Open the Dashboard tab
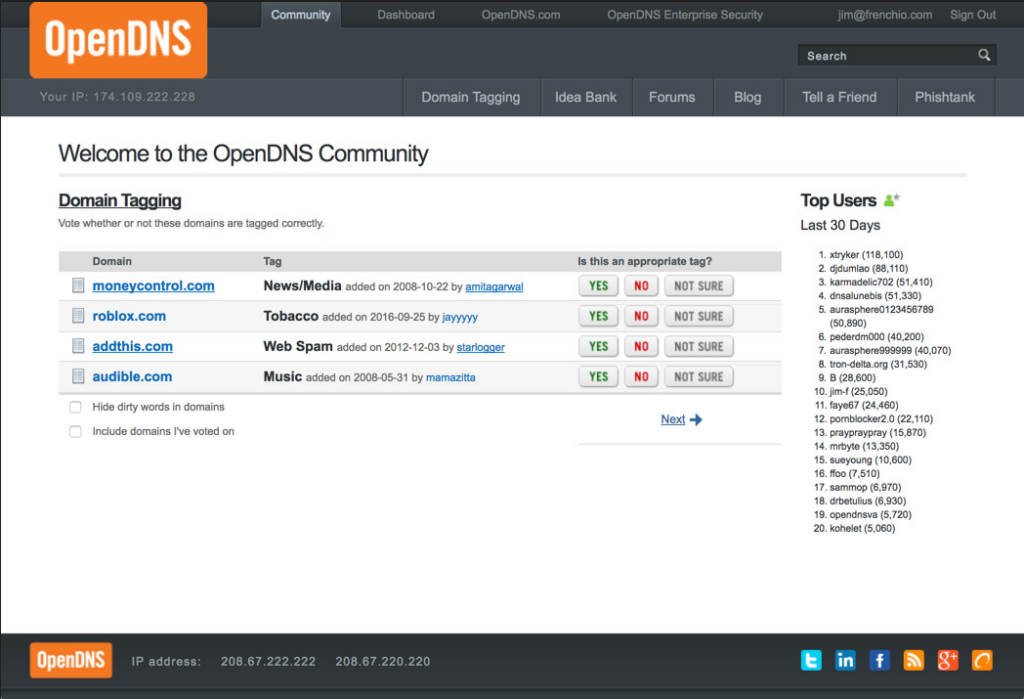 pos(406,14)
